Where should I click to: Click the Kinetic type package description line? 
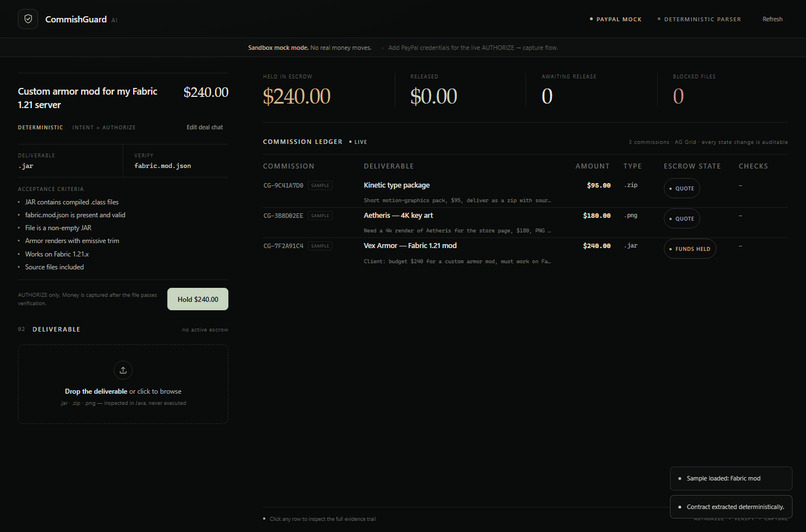pyautogui.click(x=457, y=200)
